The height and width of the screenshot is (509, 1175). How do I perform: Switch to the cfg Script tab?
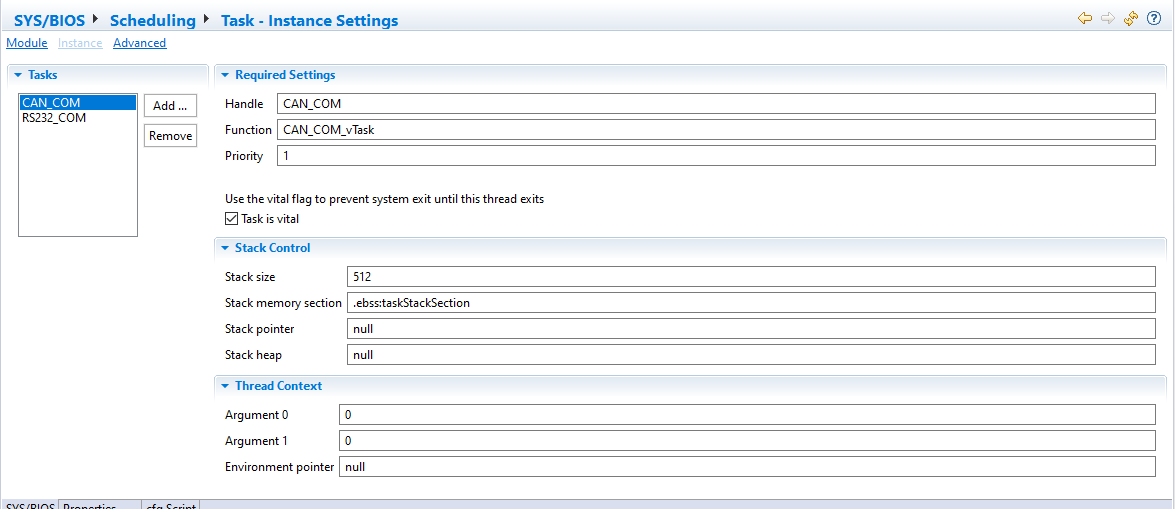(170, 505)
